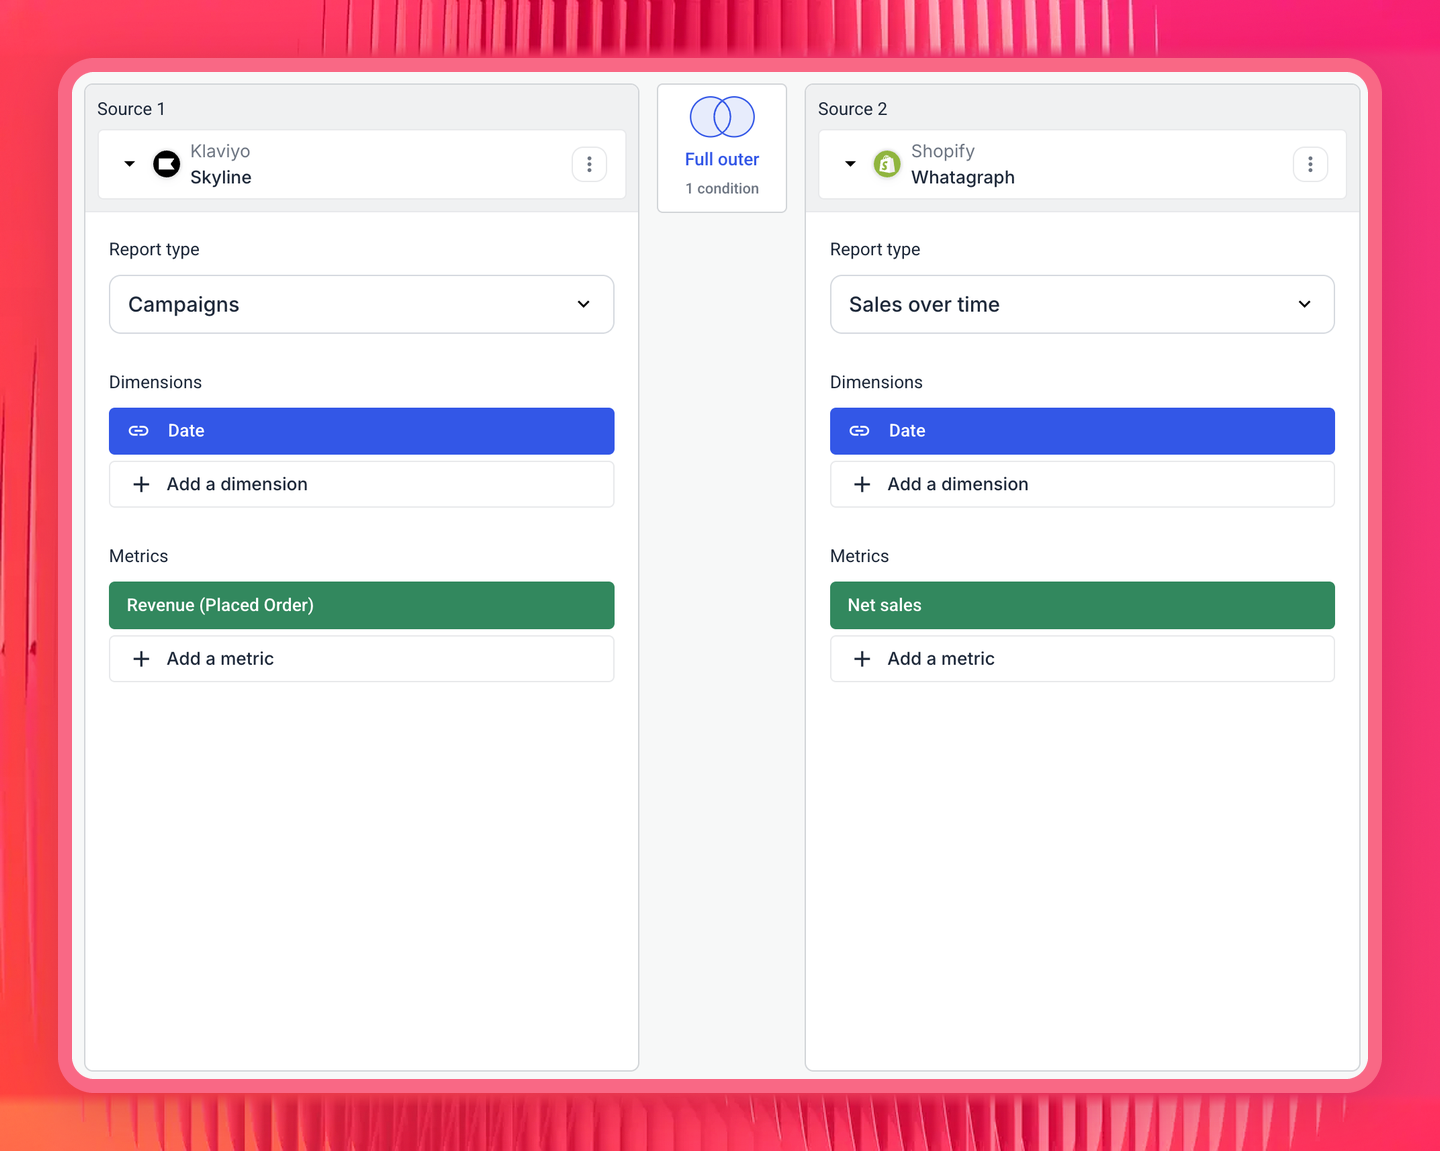
Task: Open the Full outer join settings
Action: pyautogui.click(x=722, y=148)
